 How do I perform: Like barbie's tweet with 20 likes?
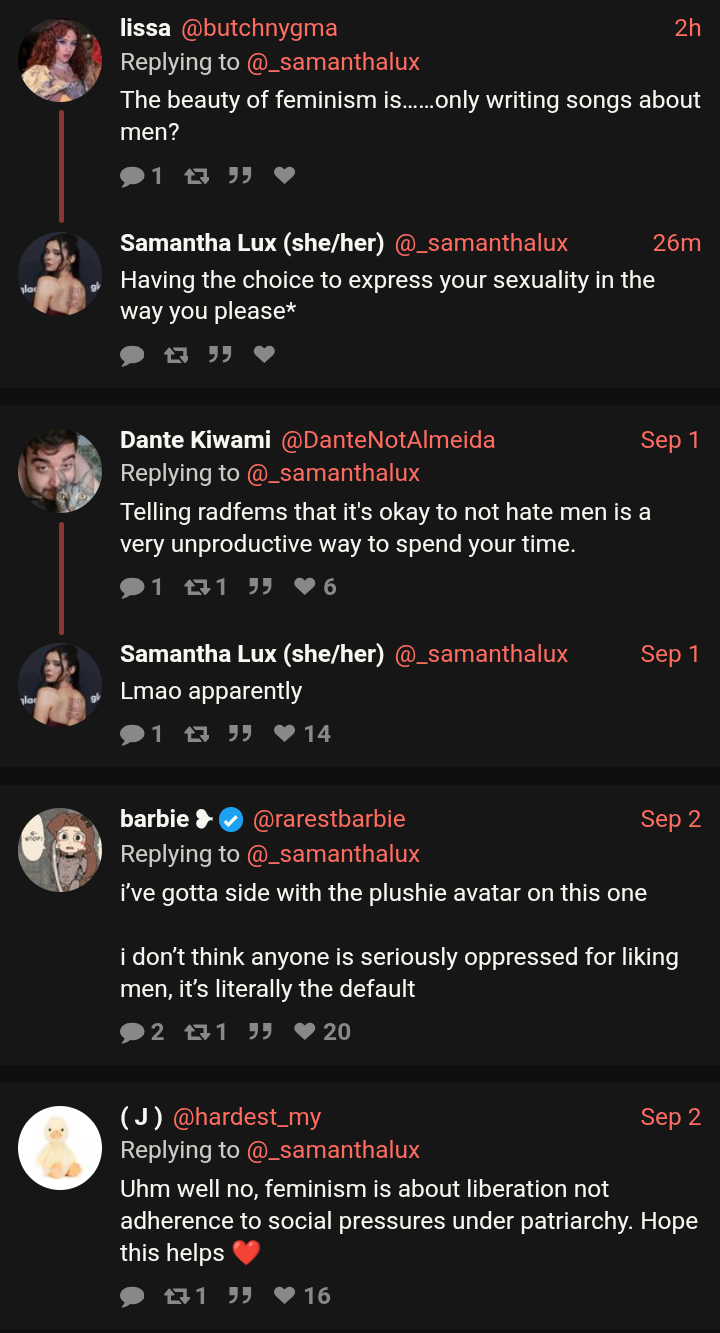[305, 1032]
